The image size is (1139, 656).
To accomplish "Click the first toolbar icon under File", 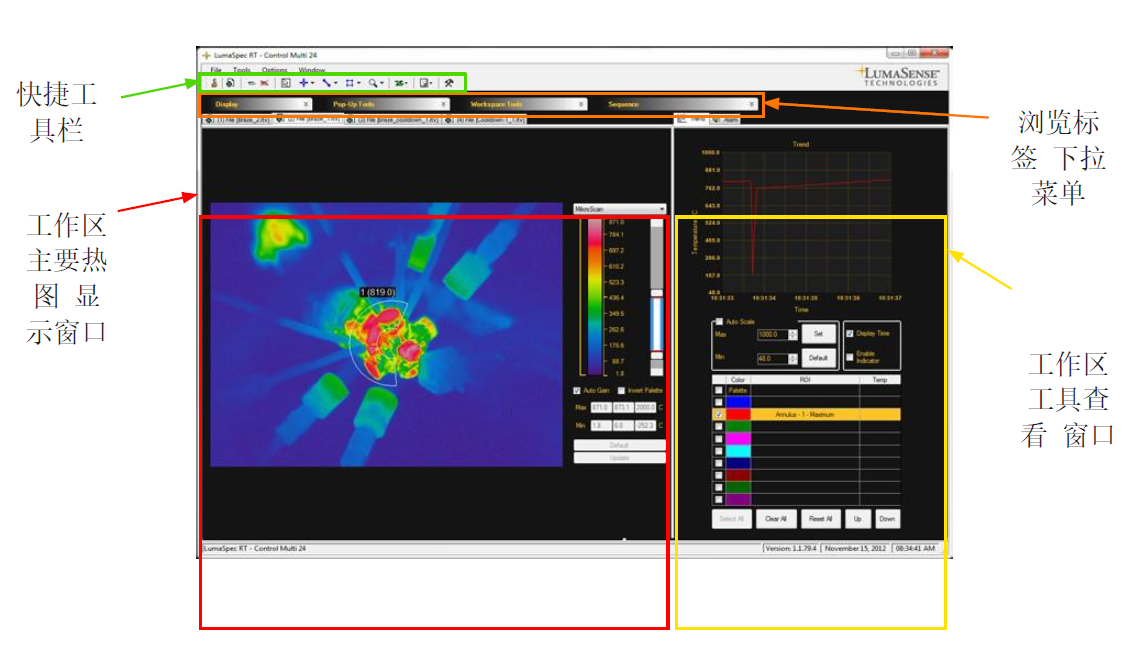I will pyautogui.click(x=213, y=84).
